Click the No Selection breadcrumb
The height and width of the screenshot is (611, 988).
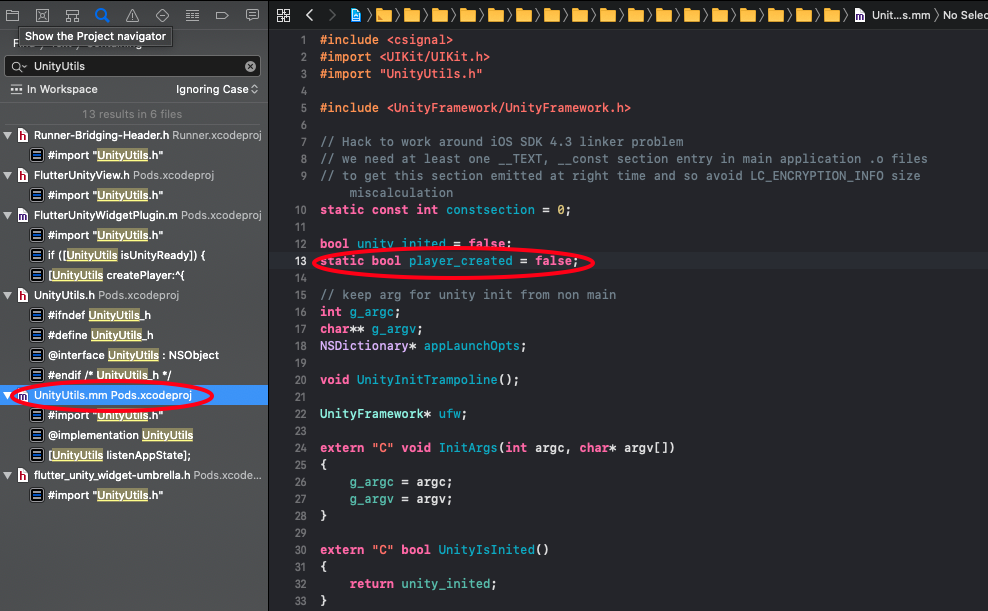965,15
